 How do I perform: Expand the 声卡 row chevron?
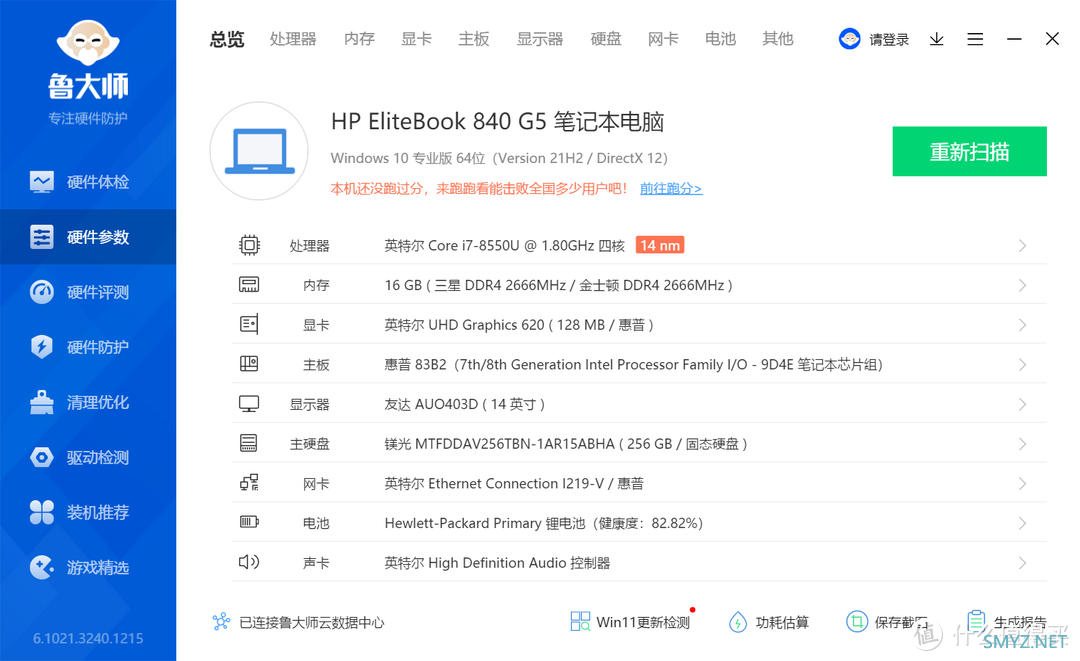click(x=1022, y=563)
